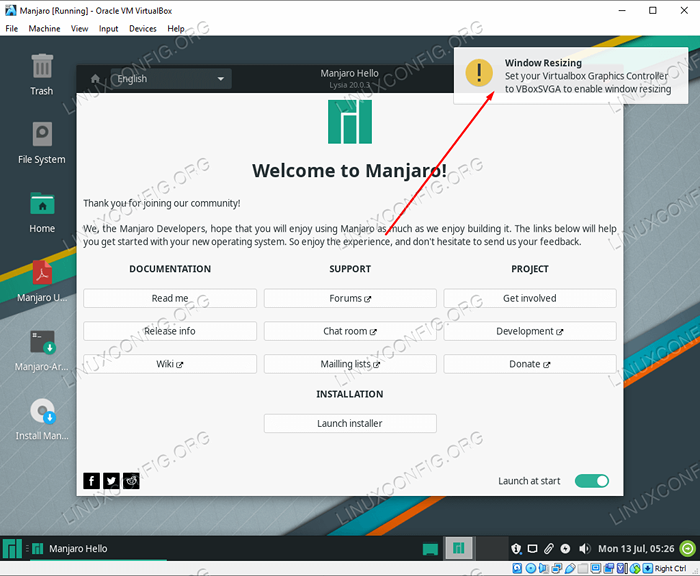The image size is (700, 576).
Task: Click the home icon in Manjaro Hello header
Action: (x=95, y=79)
